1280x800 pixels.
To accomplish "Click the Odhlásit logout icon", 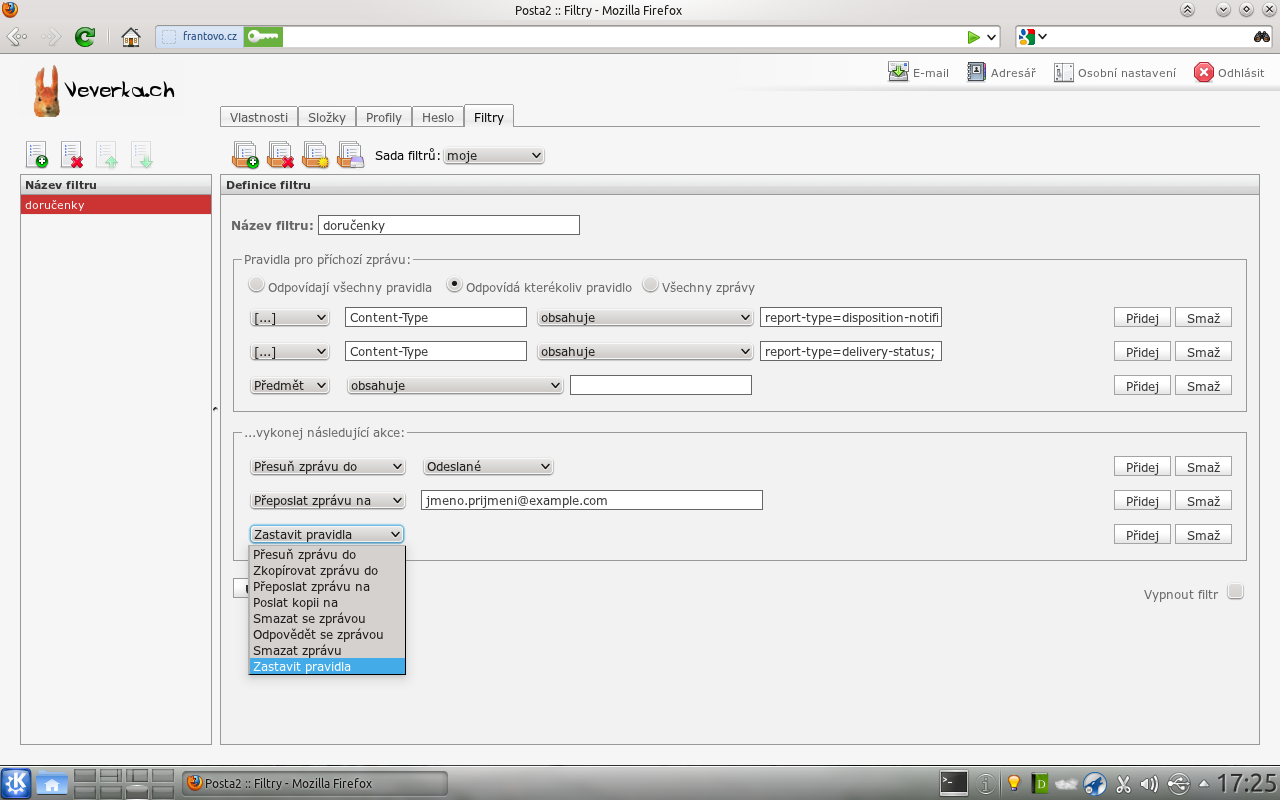I will click(x=1204, y=72).
